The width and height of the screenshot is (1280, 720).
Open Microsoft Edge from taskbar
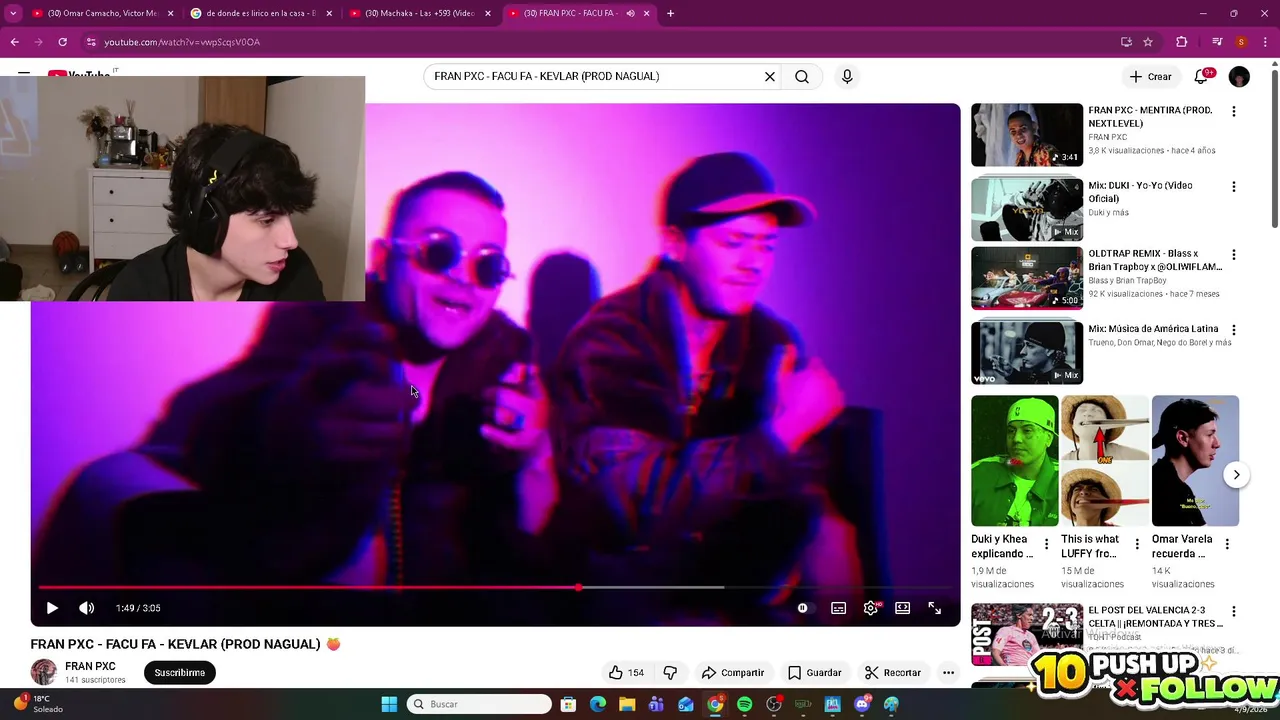pyautogui.click(x=598, y=704)
